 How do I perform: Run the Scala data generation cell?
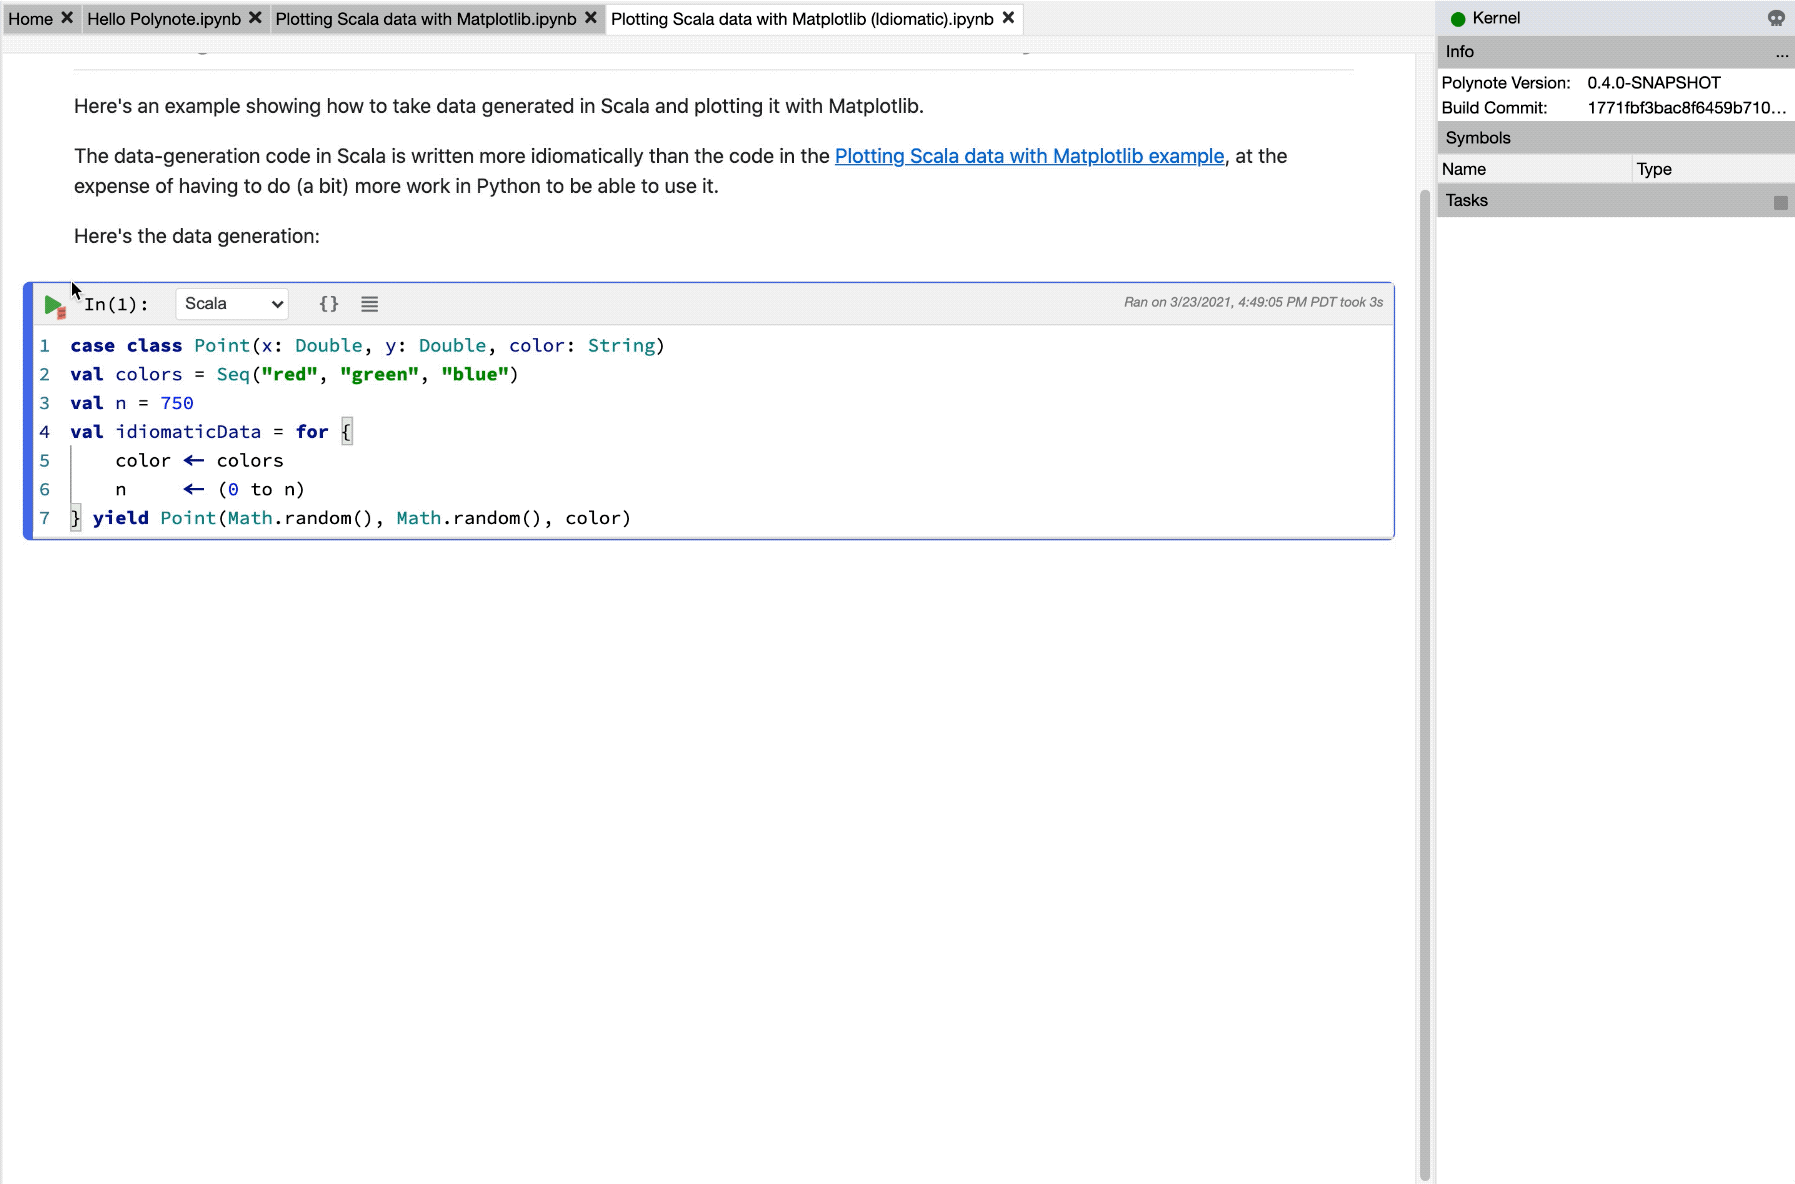53,305
